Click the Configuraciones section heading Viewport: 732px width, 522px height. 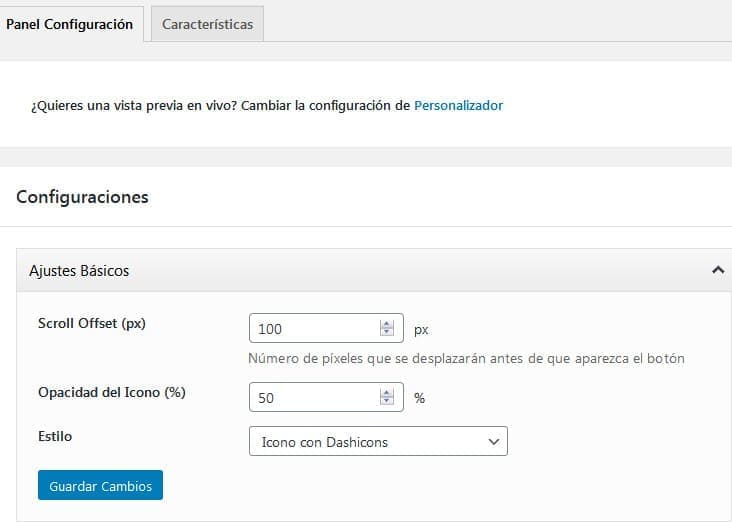82,197
